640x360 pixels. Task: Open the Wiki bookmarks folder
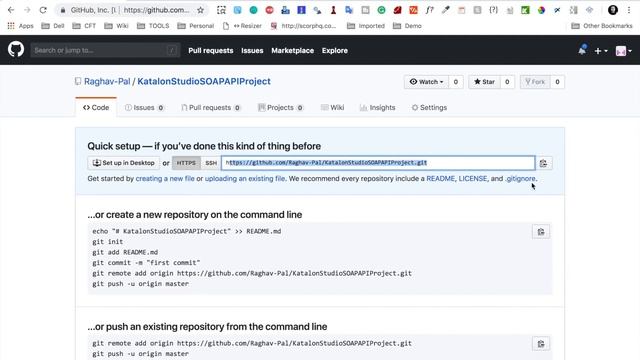pos(116,26)
